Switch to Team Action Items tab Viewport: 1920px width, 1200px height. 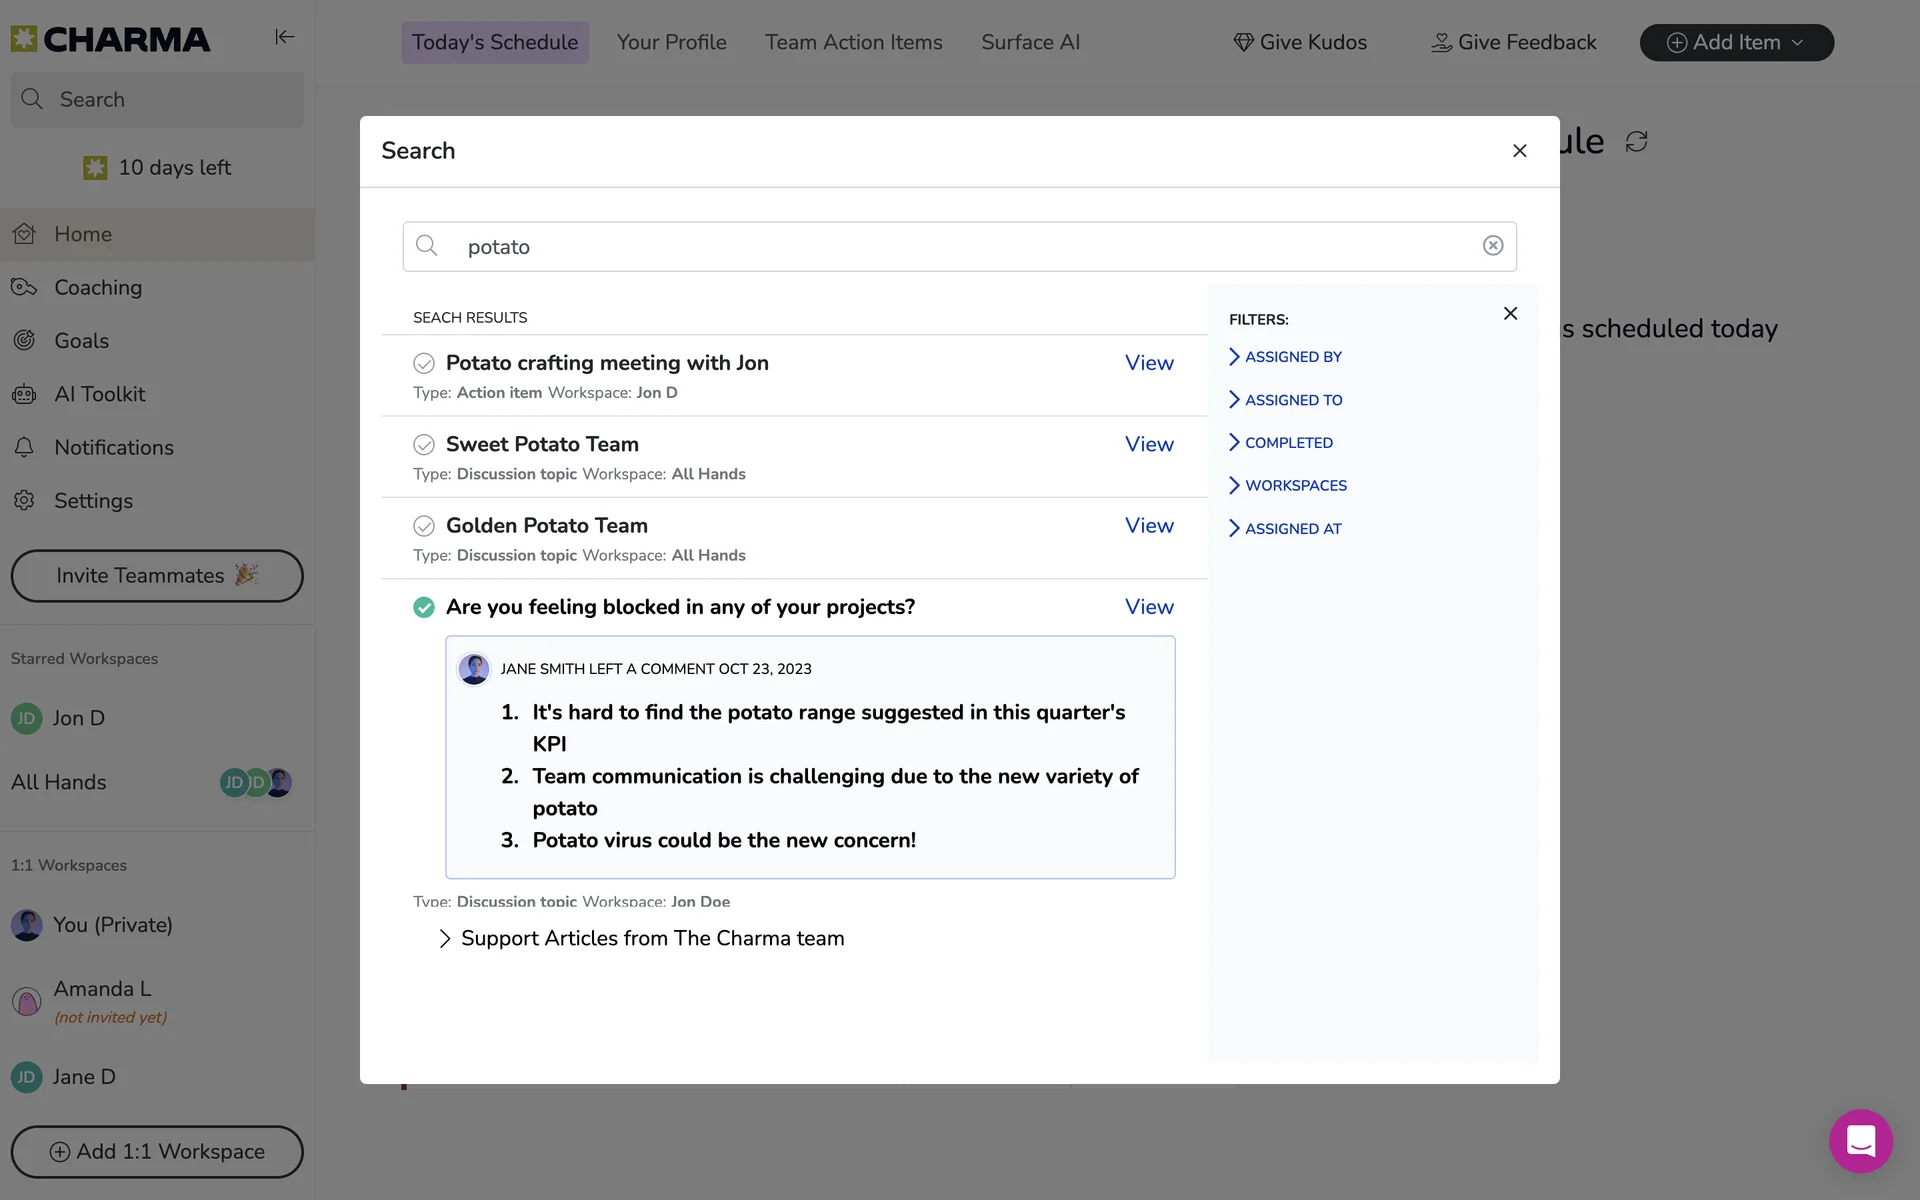[853, 43]
